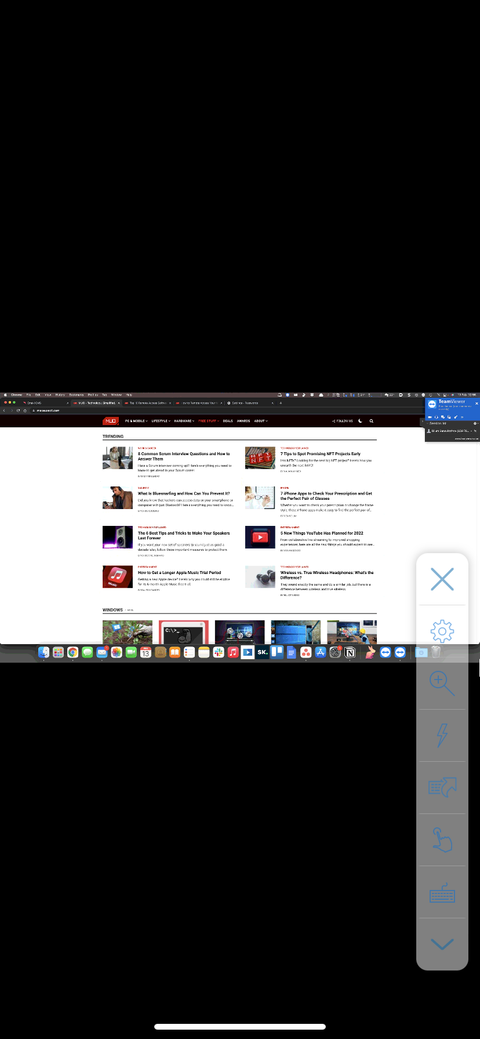
Task: Collapse the TeamViewer toolbar with the down chevron
Action: [442, 944]
